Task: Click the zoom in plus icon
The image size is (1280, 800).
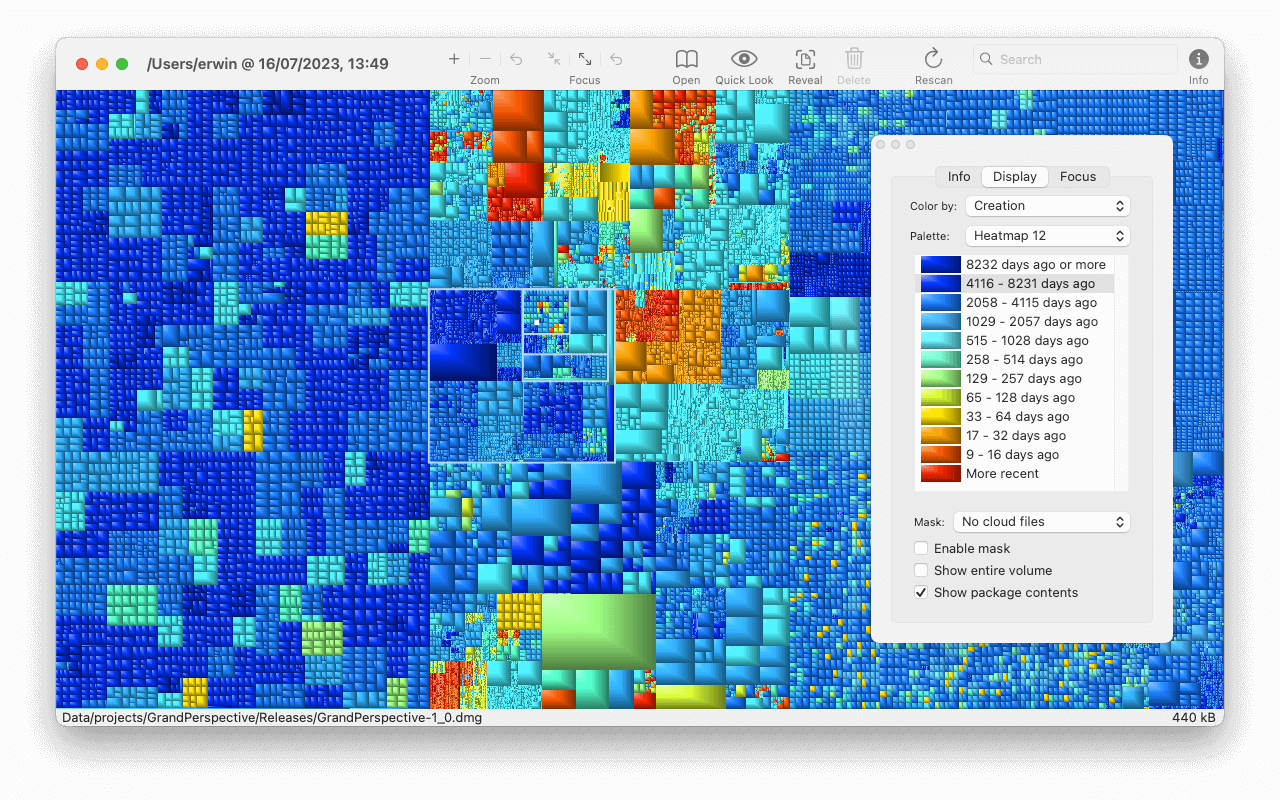Action: (454, 59)
